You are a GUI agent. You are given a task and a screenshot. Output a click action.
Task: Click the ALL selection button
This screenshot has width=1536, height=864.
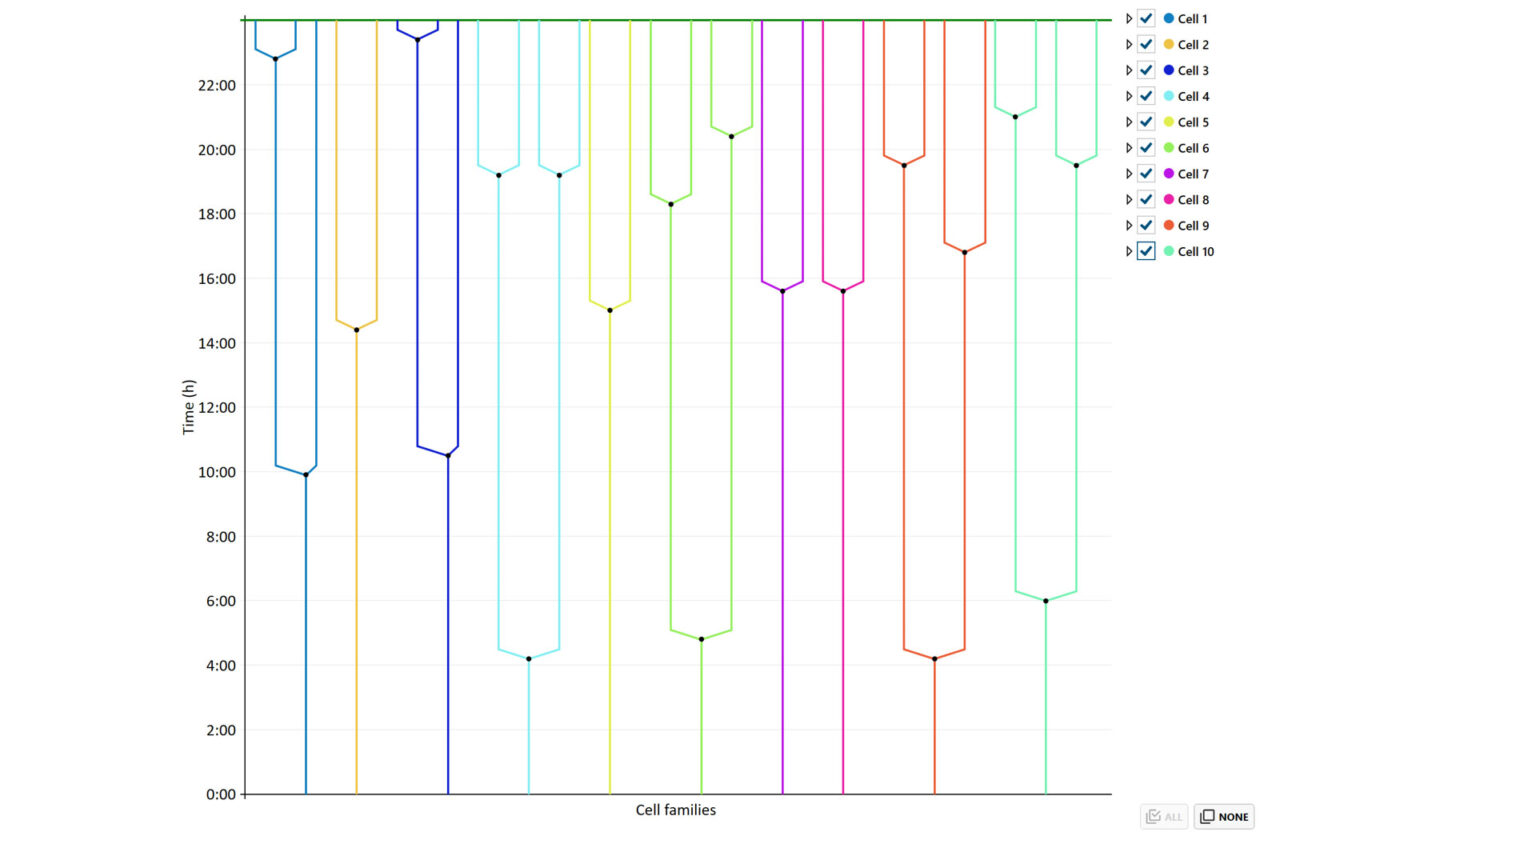[x=1164, y=817]
